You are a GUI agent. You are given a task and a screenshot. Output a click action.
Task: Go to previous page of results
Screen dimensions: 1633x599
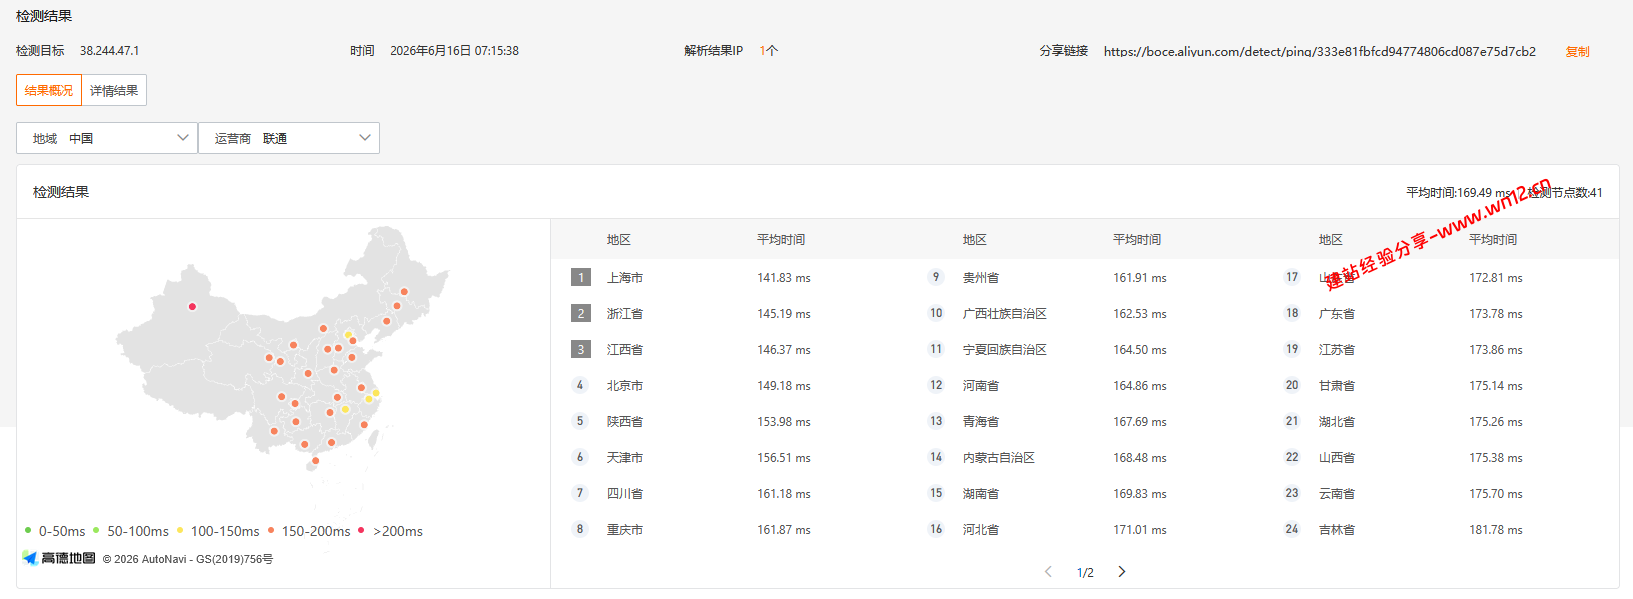point(1048,572)
